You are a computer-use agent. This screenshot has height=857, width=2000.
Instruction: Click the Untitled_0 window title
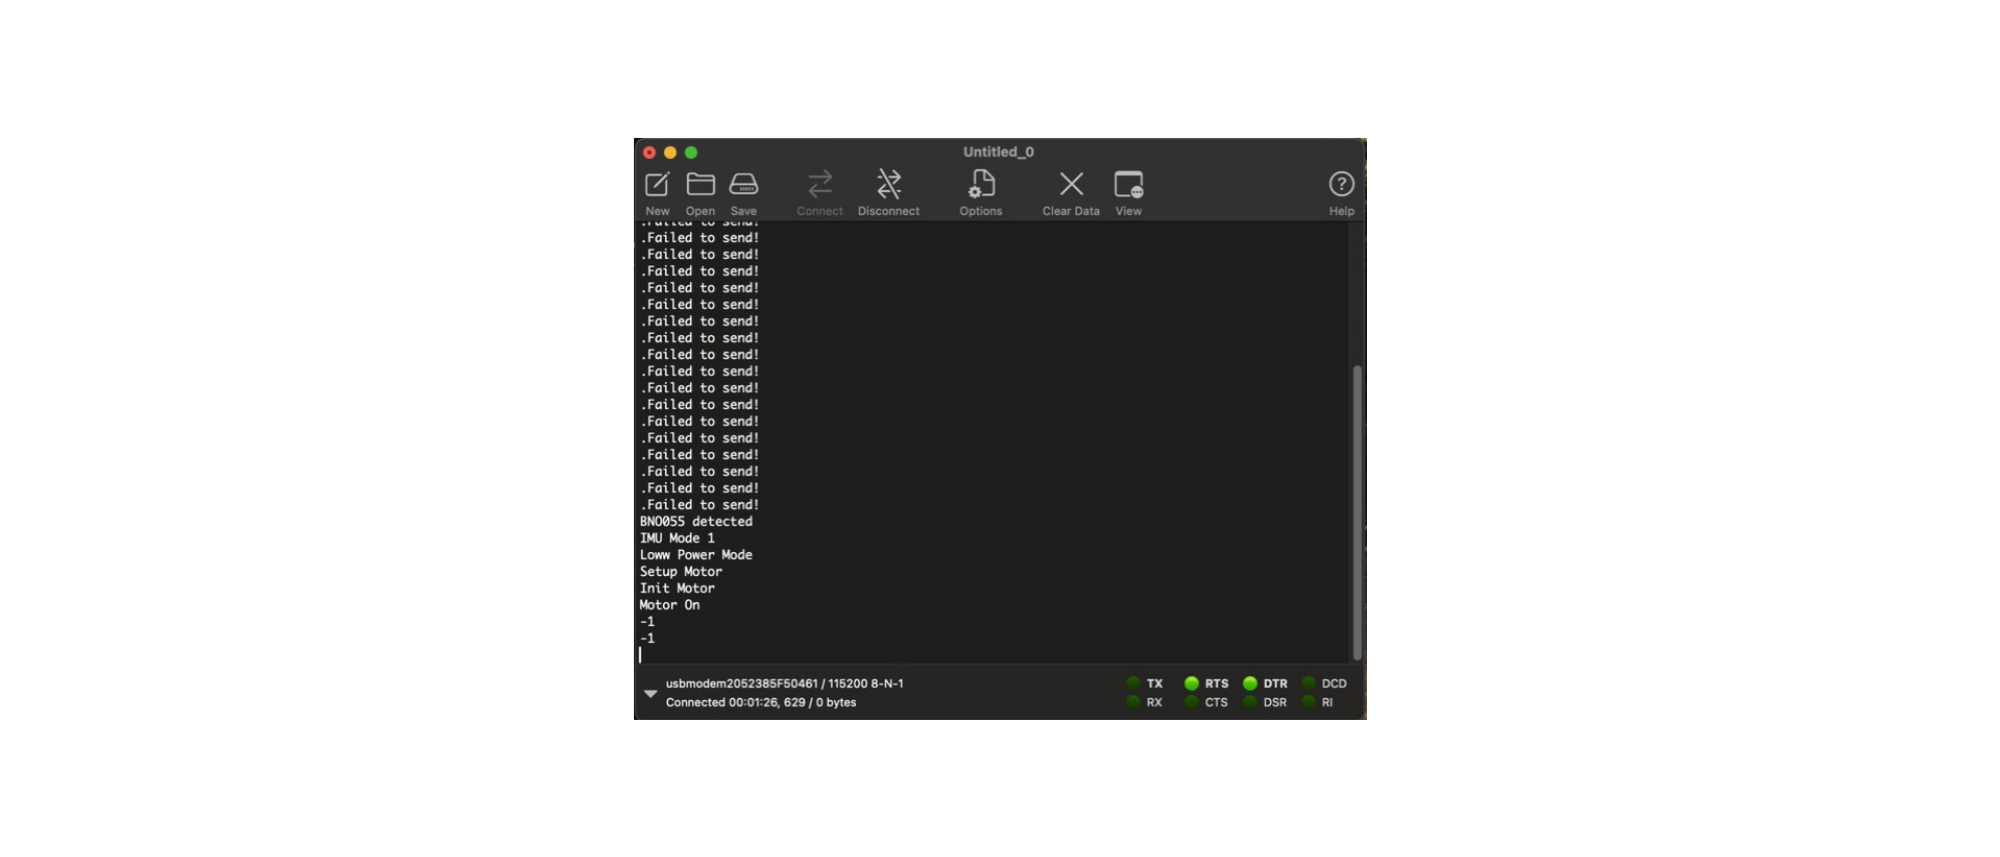[998, 152]
